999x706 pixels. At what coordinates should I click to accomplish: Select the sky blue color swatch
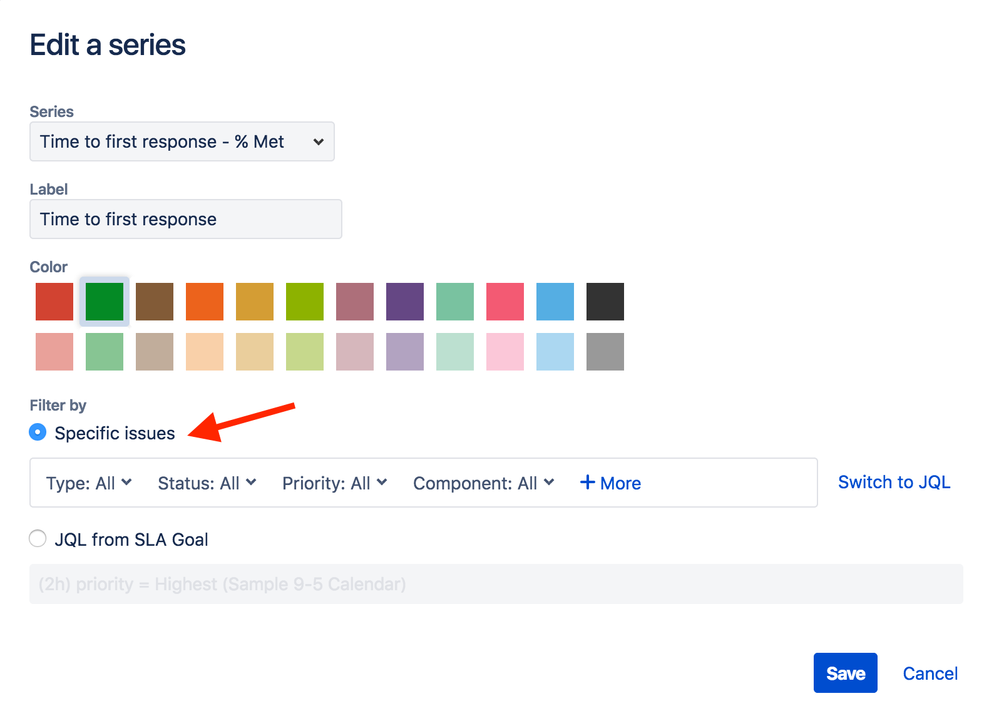pyautogui.click(x=555, y=301)
